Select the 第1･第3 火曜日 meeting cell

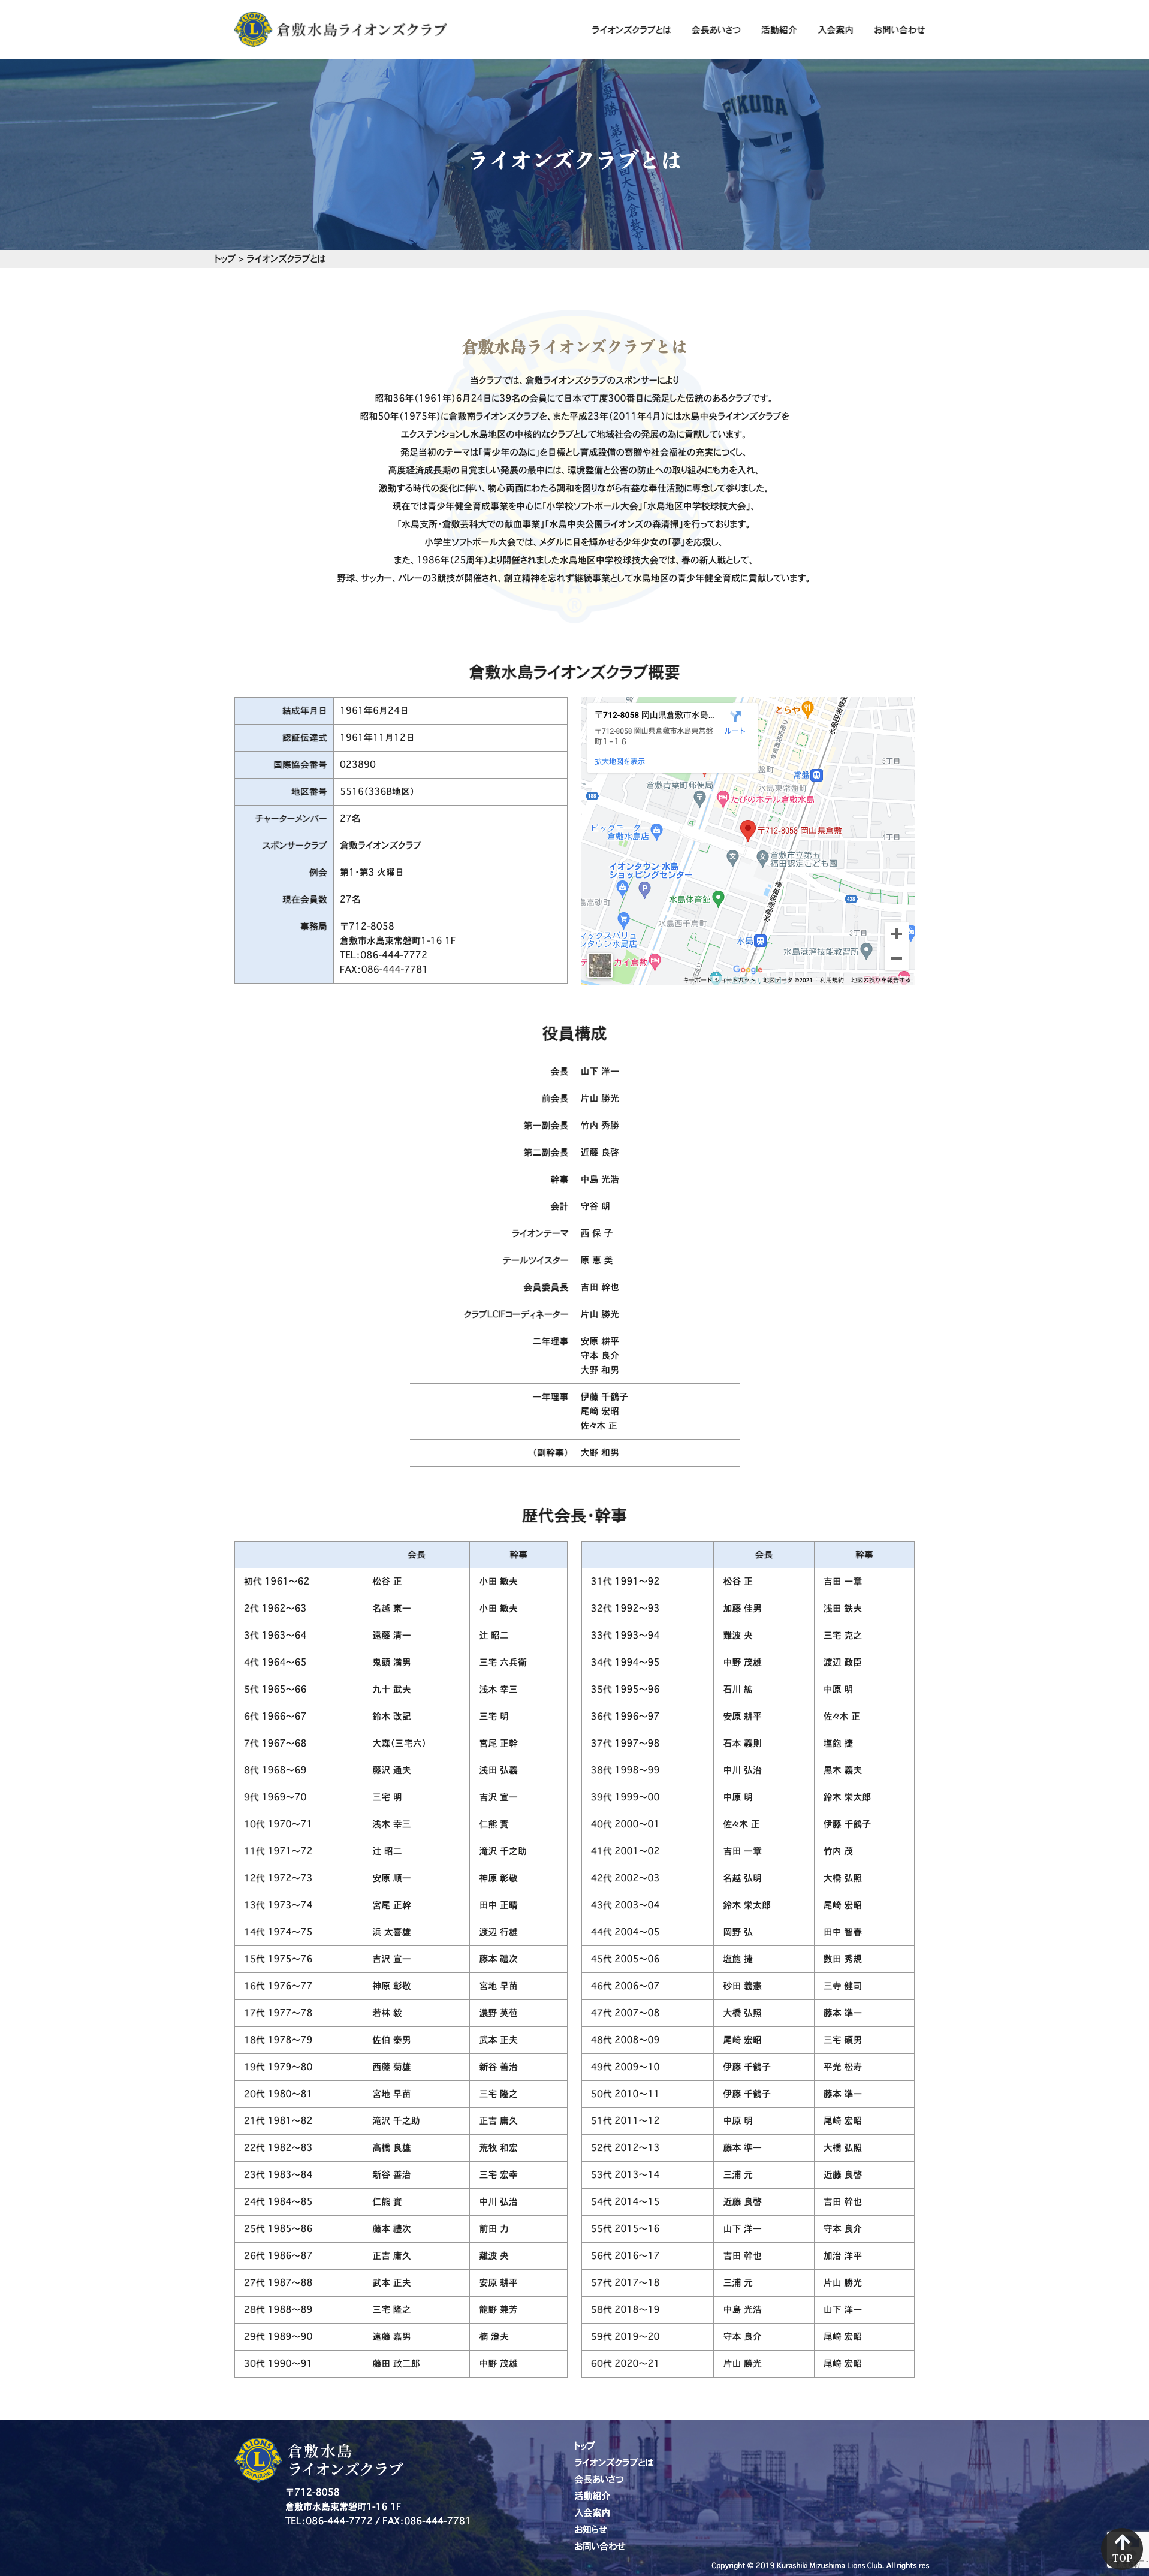(450, 872)
